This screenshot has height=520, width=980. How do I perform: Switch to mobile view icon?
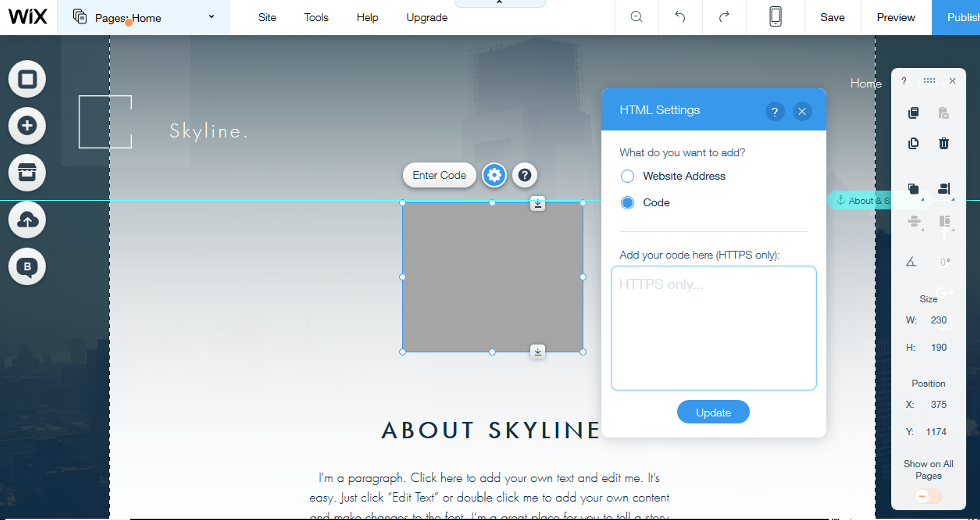pos(775,17)
